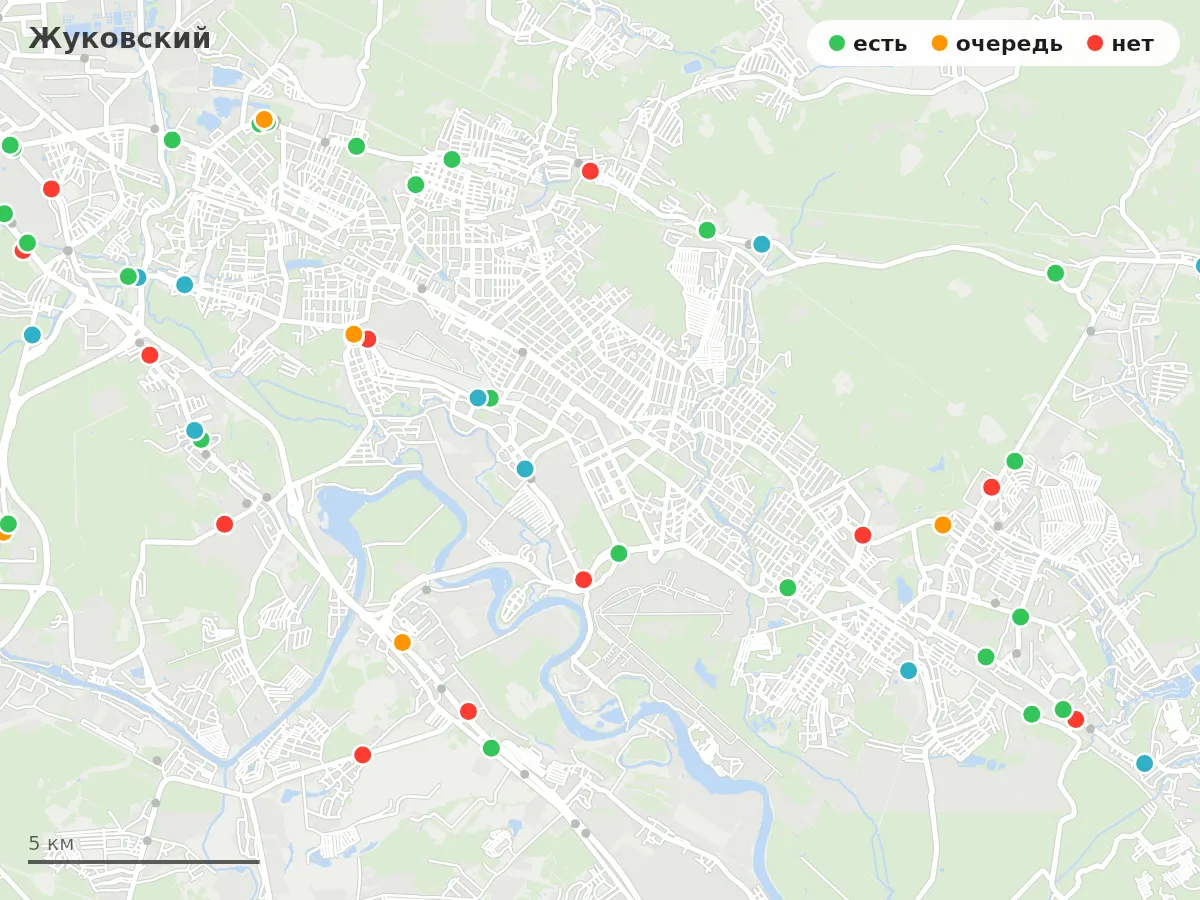Viewport: 1200px width, 900px height.
Task: Select the bottommost orange queue marker
Action: [x=402, y=642]
